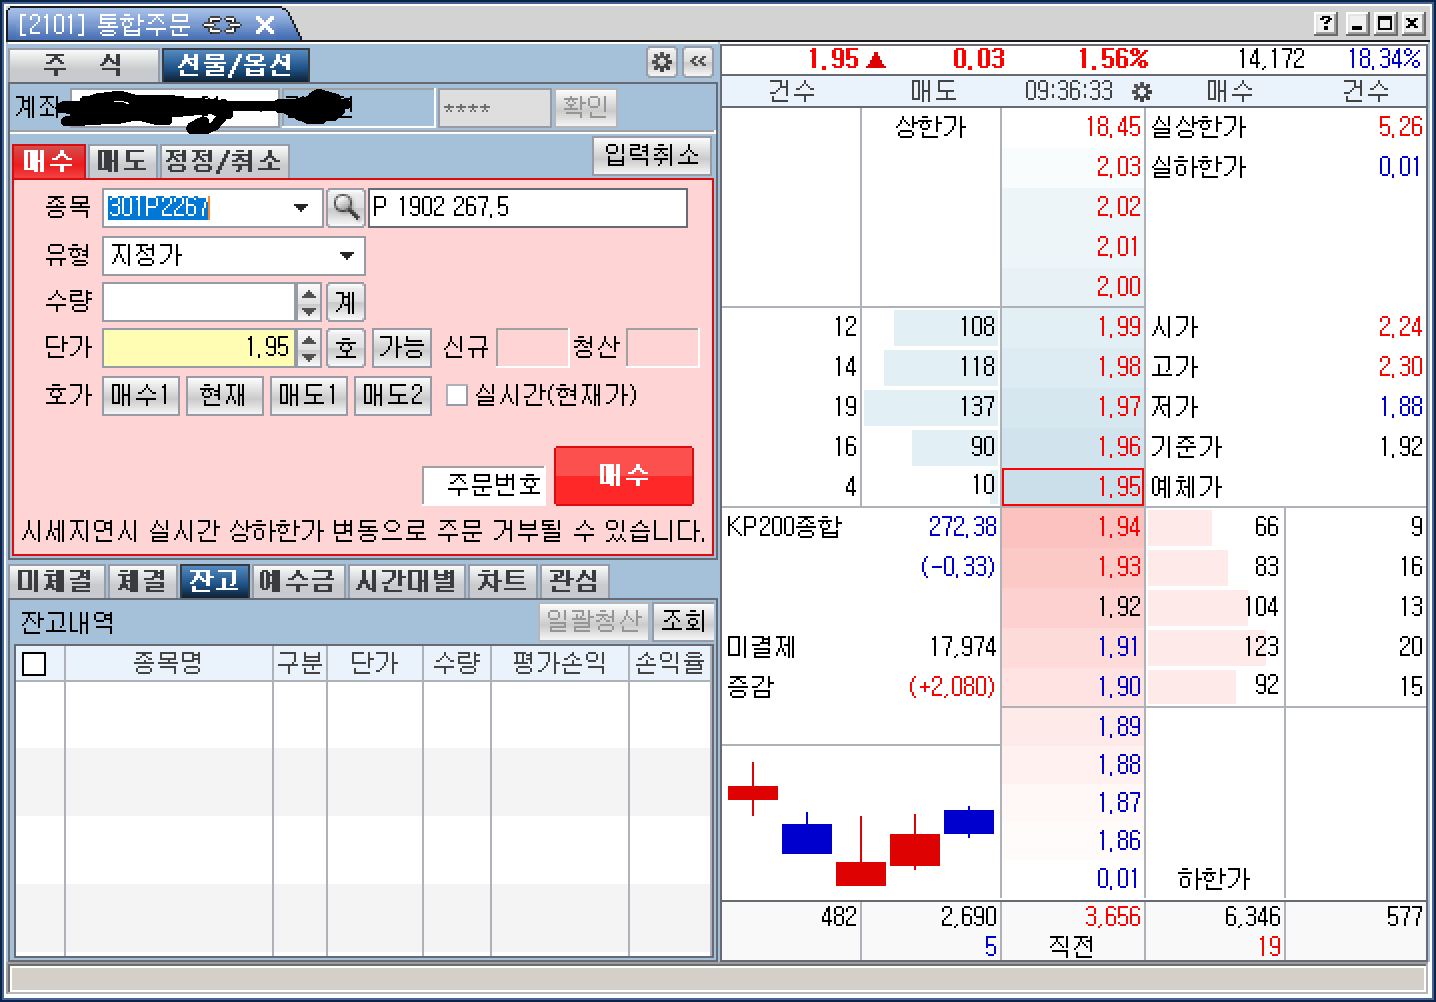The width and height of the screenshot is (1436, 1002).
Task: Click the 수량 quantity input field
Action: [199, 302]
